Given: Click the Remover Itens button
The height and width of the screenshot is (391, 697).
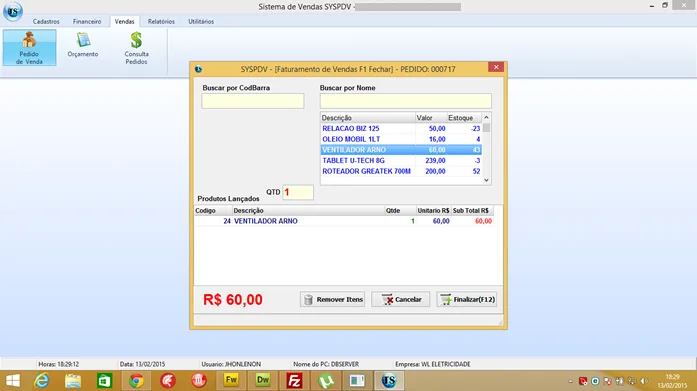Looking at the screenshot, I should point(332,299).
